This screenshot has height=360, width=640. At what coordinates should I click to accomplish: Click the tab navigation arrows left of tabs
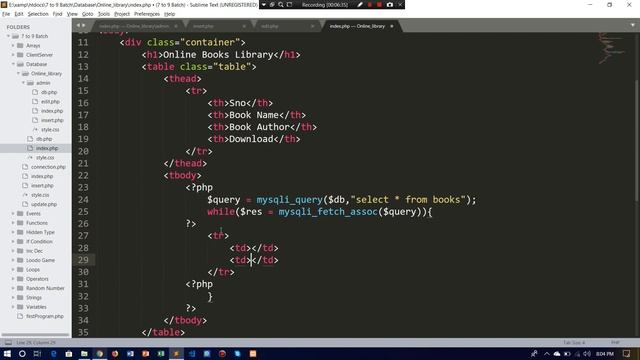(81, 25)
